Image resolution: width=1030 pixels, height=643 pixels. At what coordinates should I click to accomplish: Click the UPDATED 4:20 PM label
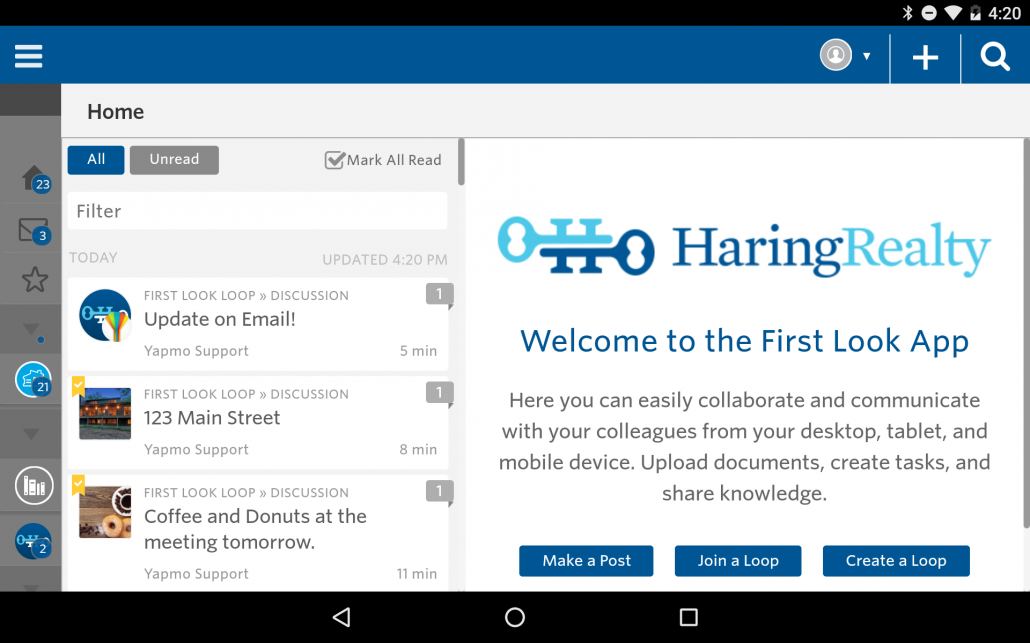coord(385,260)
